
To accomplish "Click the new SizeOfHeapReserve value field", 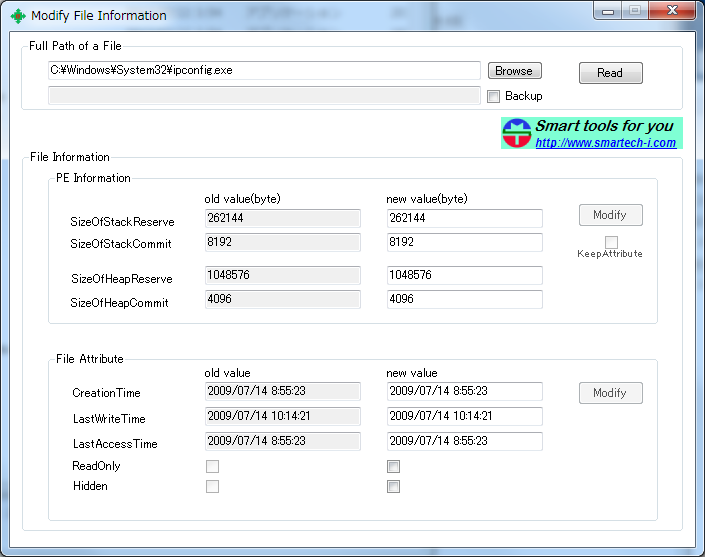I will point(464,276).
